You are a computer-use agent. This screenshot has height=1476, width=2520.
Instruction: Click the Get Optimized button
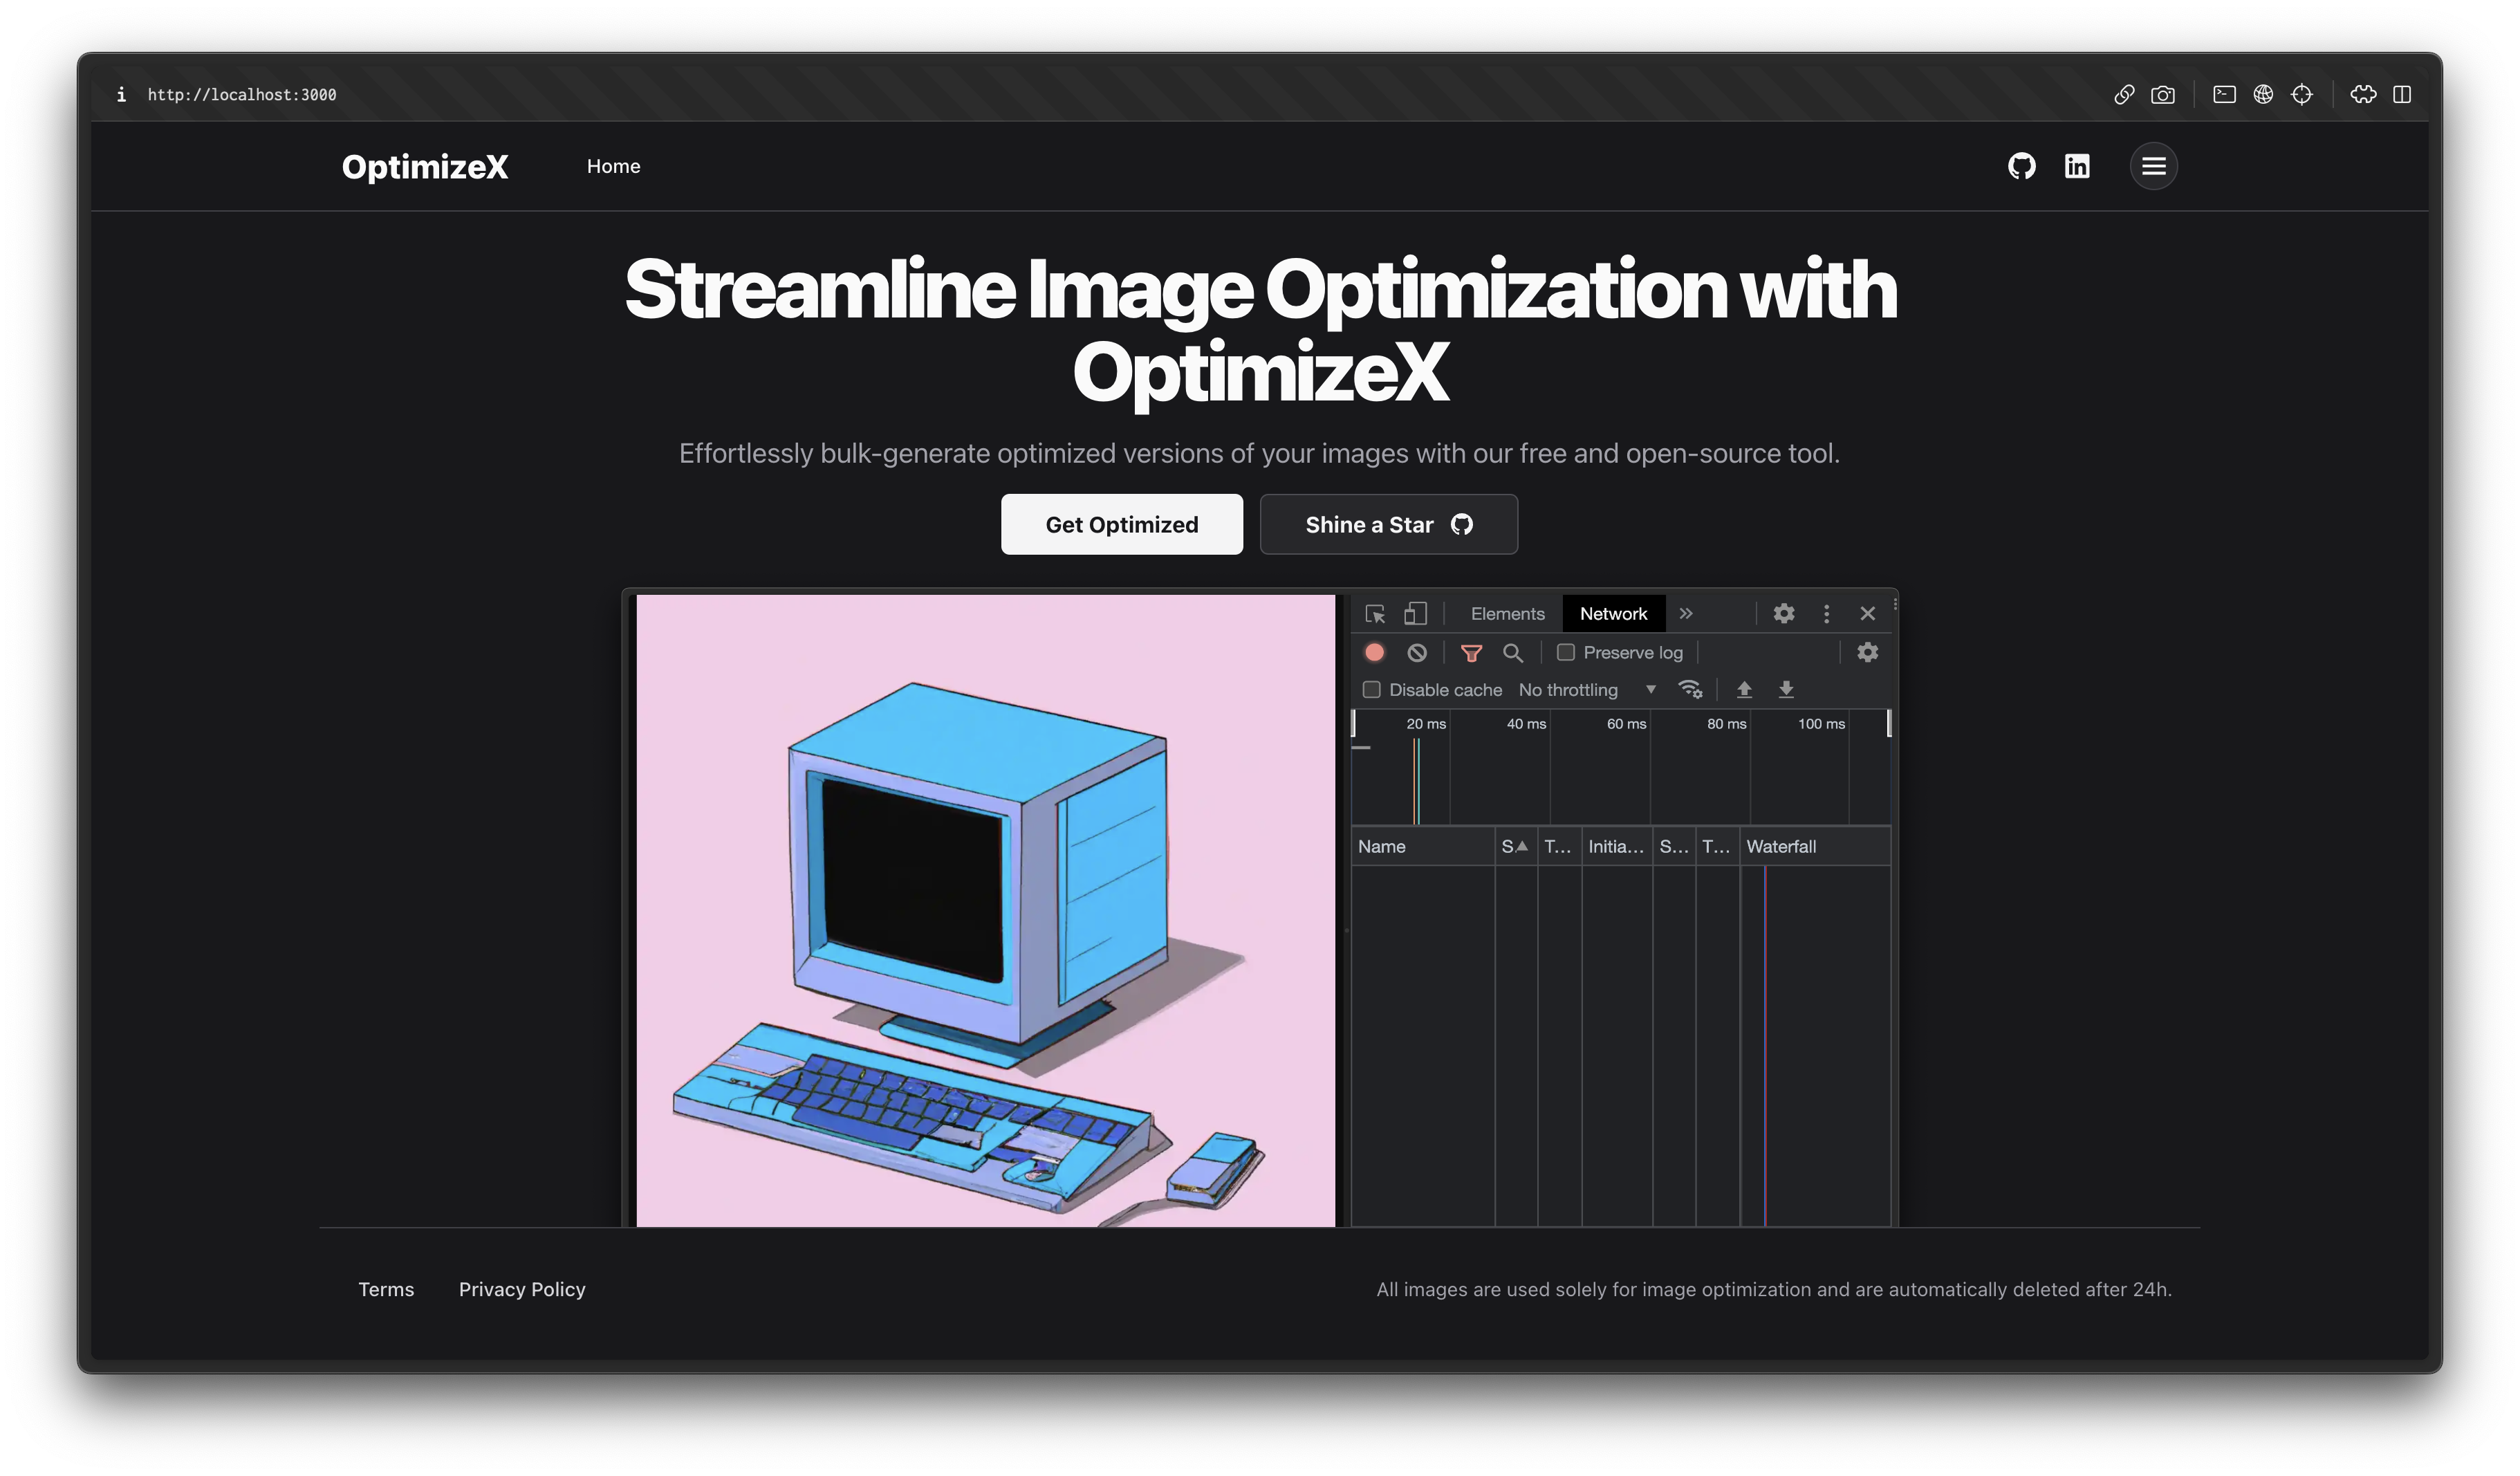(x=1121, y=524)
